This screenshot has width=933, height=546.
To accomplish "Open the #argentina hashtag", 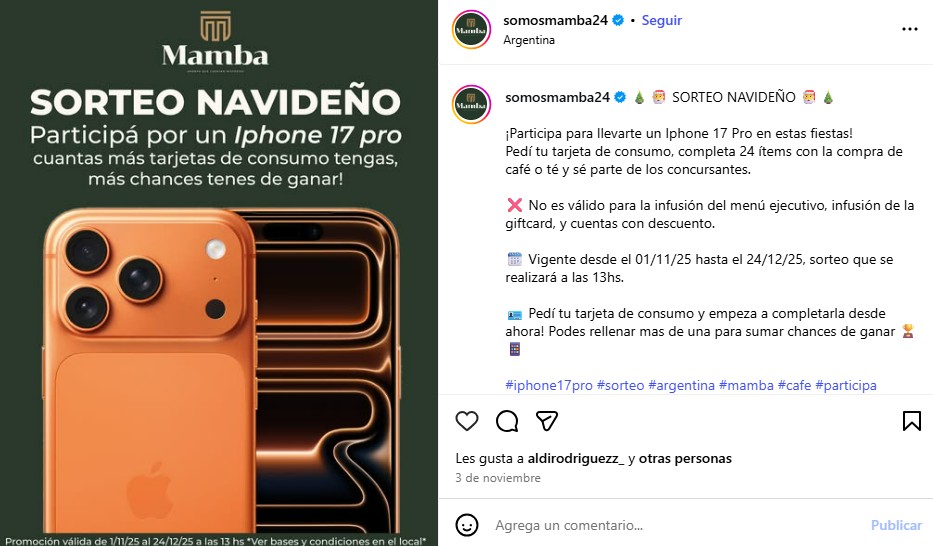I will 681,385.
